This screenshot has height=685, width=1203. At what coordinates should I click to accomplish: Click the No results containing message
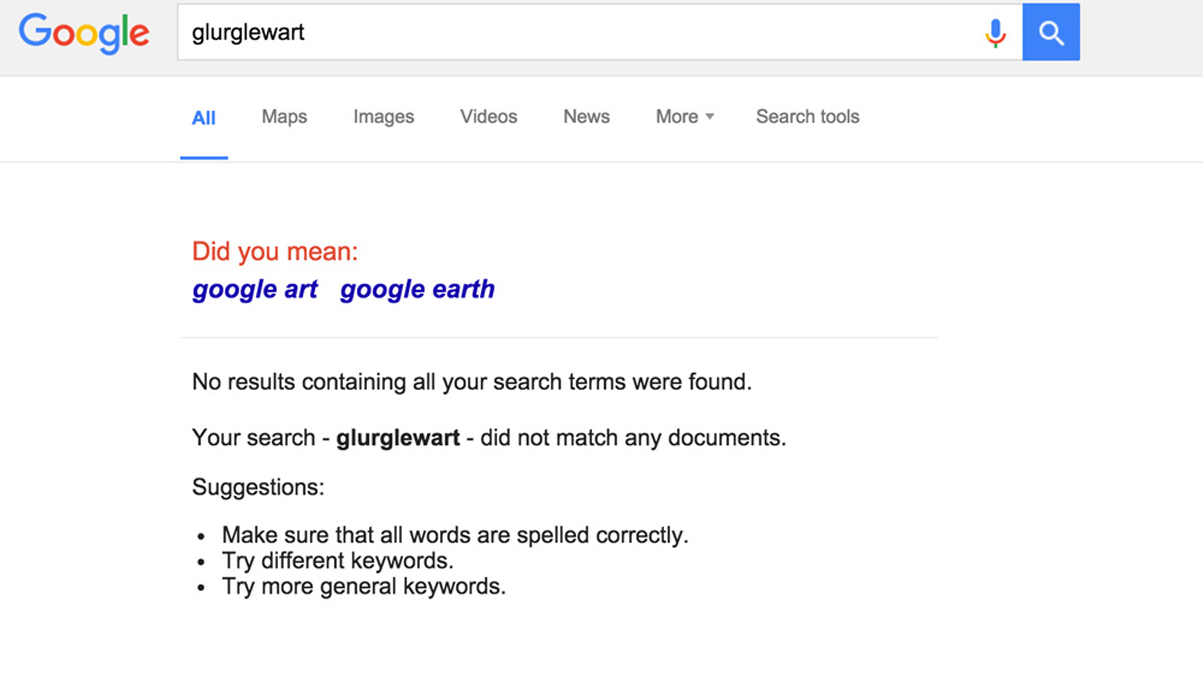[472, 382]
